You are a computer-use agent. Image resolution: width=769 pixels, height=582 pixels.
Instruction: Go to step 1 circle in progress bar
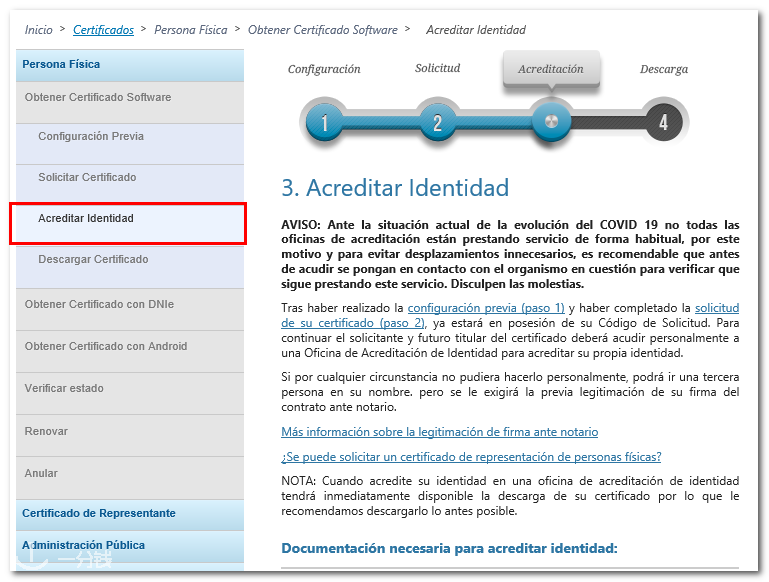coord(324,122)
